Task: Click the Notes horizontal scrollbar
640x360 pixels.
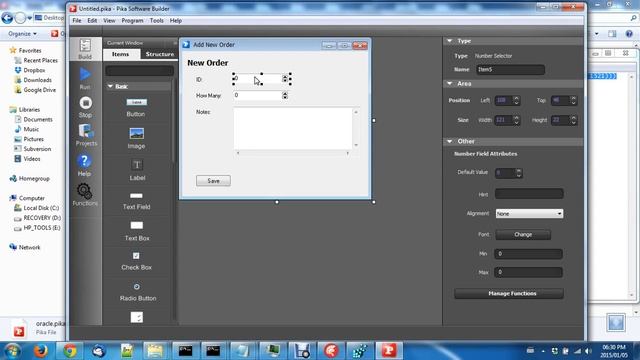Action: pyautogui.click(x=293, y=153)
